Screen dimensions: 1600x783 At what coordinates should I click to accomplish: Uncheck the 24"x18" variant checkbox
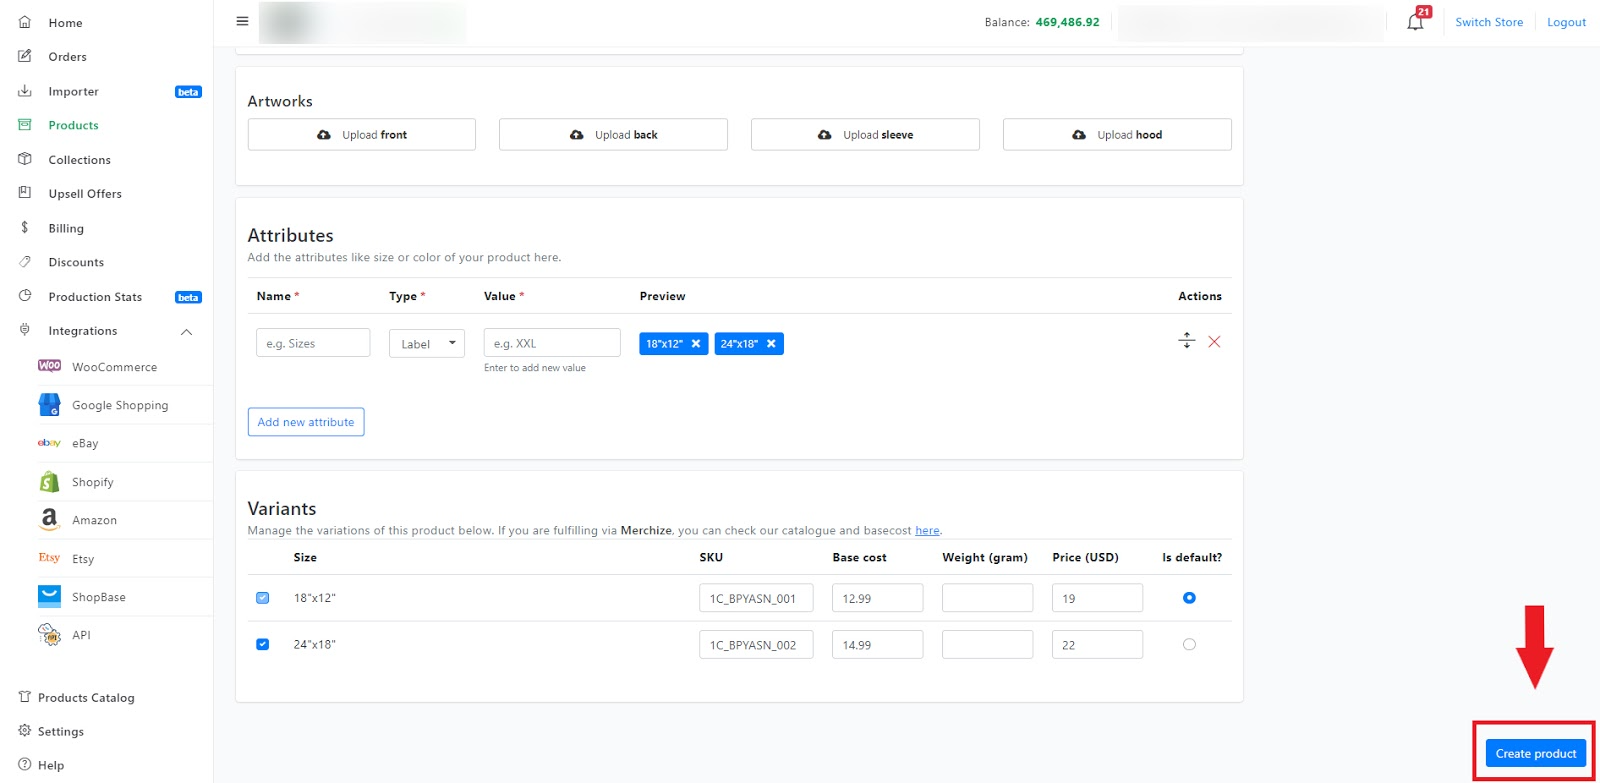(262, 644)
